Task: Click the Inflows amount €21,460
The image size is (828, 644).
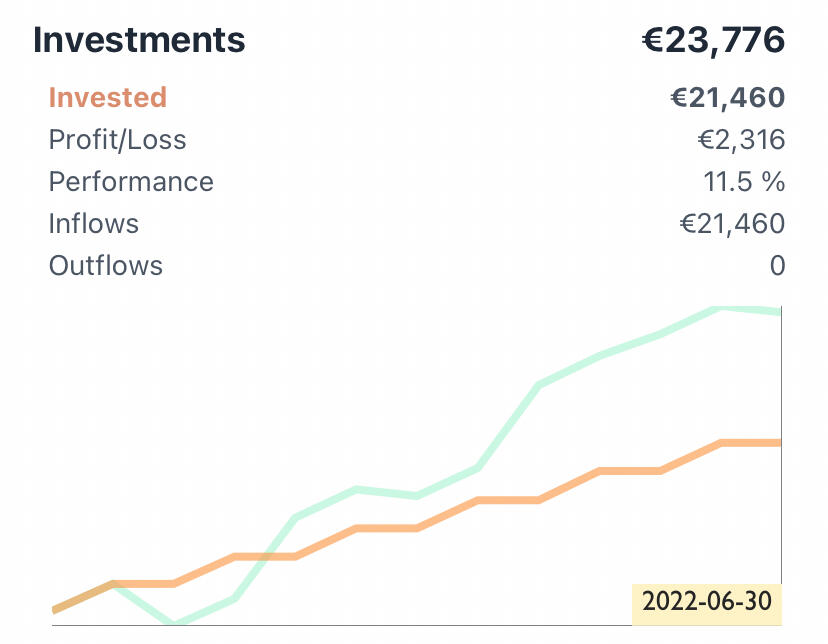Action: (731, 224)
